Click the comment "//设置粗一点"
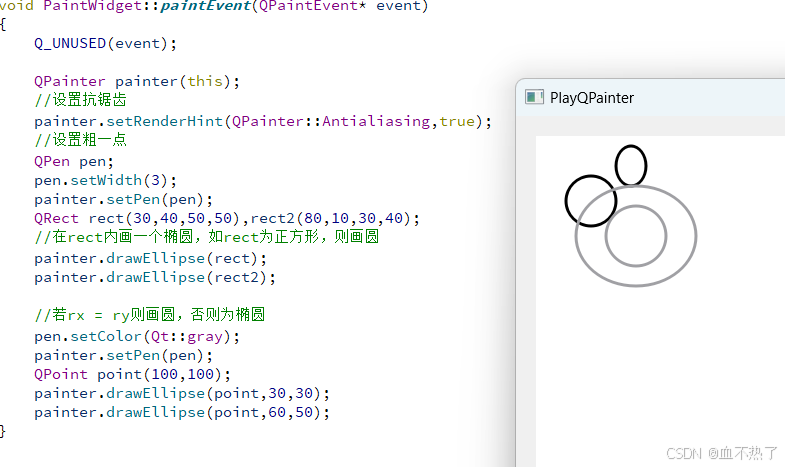The width and height of the screenshot is (785, 467). [80, 140]
